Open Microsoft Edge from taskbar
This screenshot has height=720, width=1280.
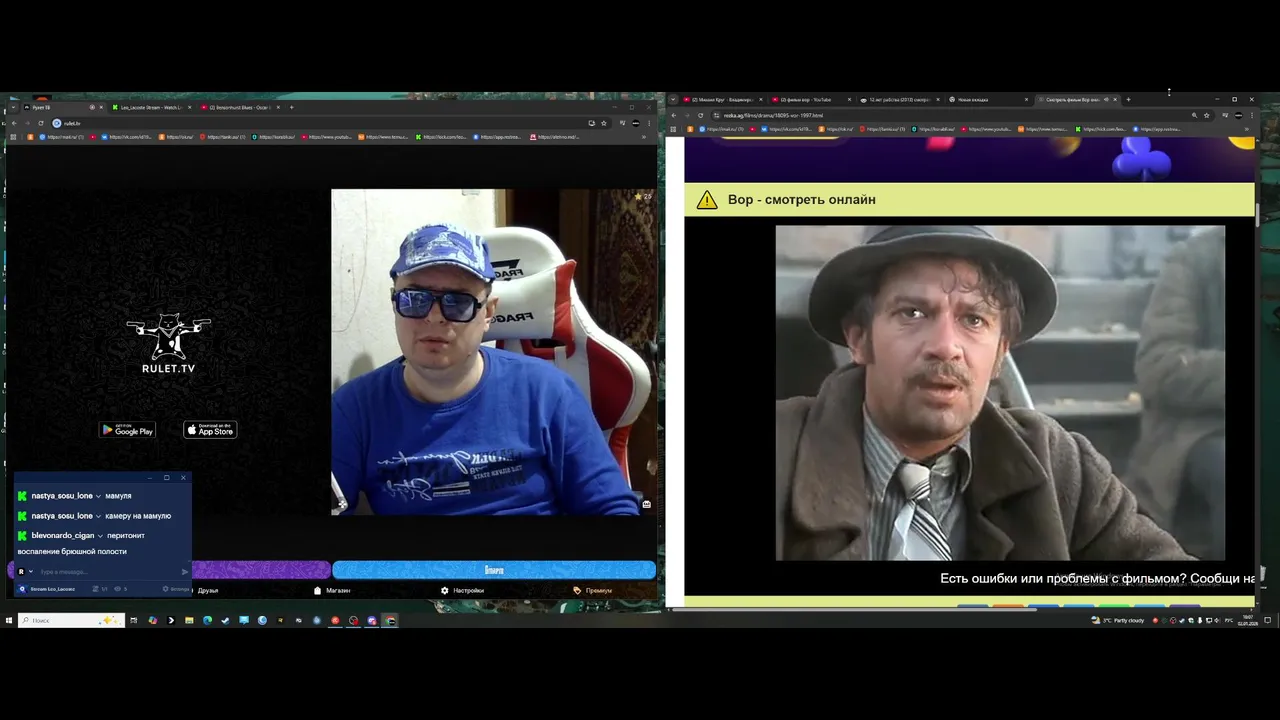click(207, 620)
